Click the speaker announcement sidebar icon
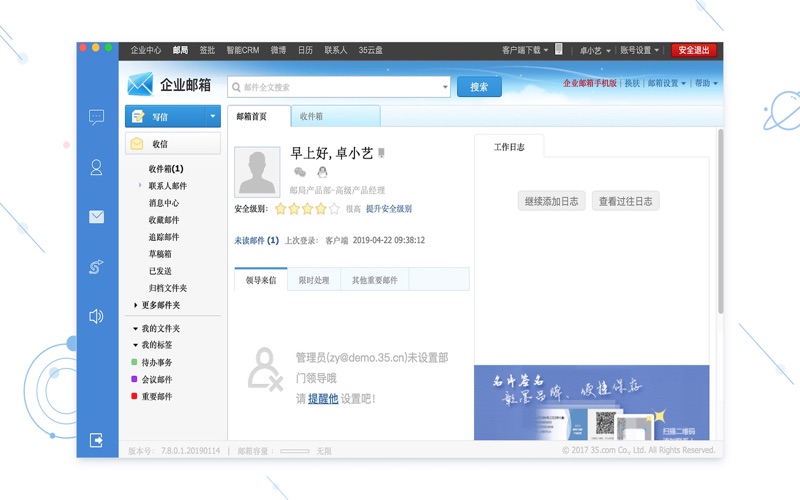The height and width of the screenshot is (500, 800). [96, 316]
